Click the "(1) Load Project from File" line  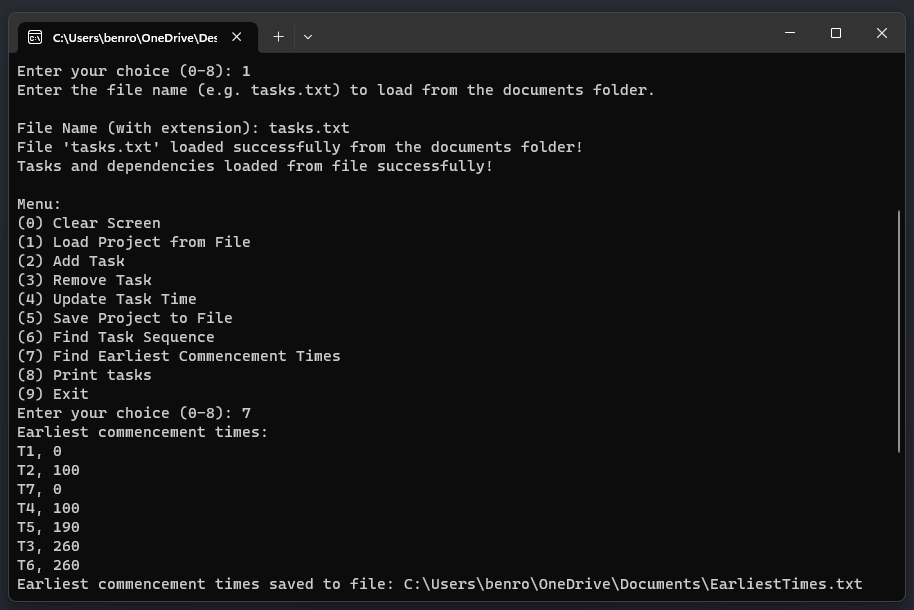click(x=133, y=242)
